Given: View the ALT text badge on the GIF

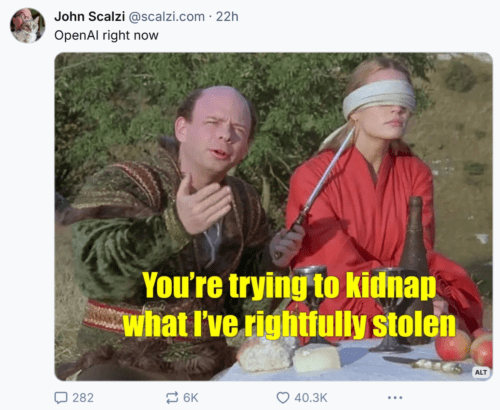Looking at the screenshot, I should click(x=481, y=372).
